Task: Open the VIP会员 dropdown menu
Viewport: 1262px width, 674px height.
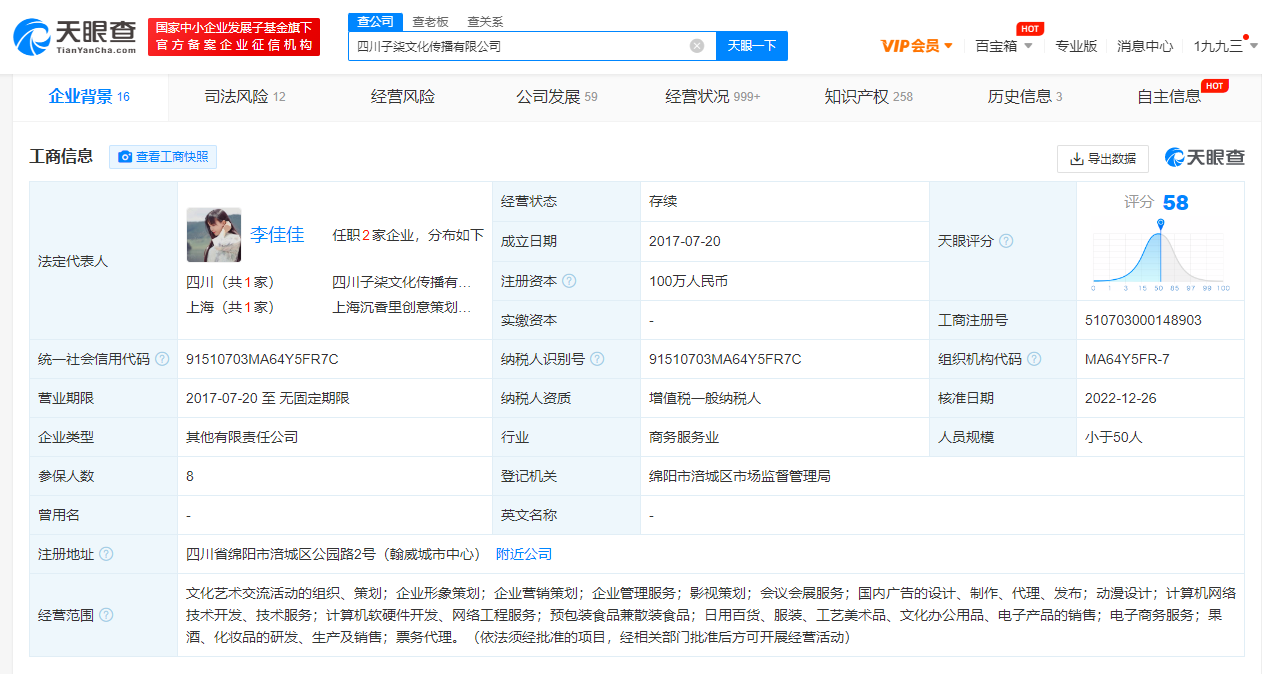Action: pos(916,46)
